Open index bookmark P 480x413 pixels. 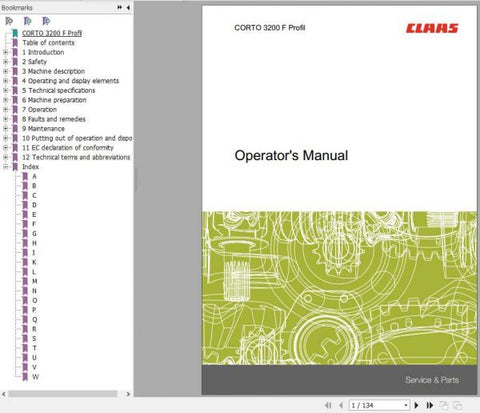pyautogui.click(x=34, y=310)
